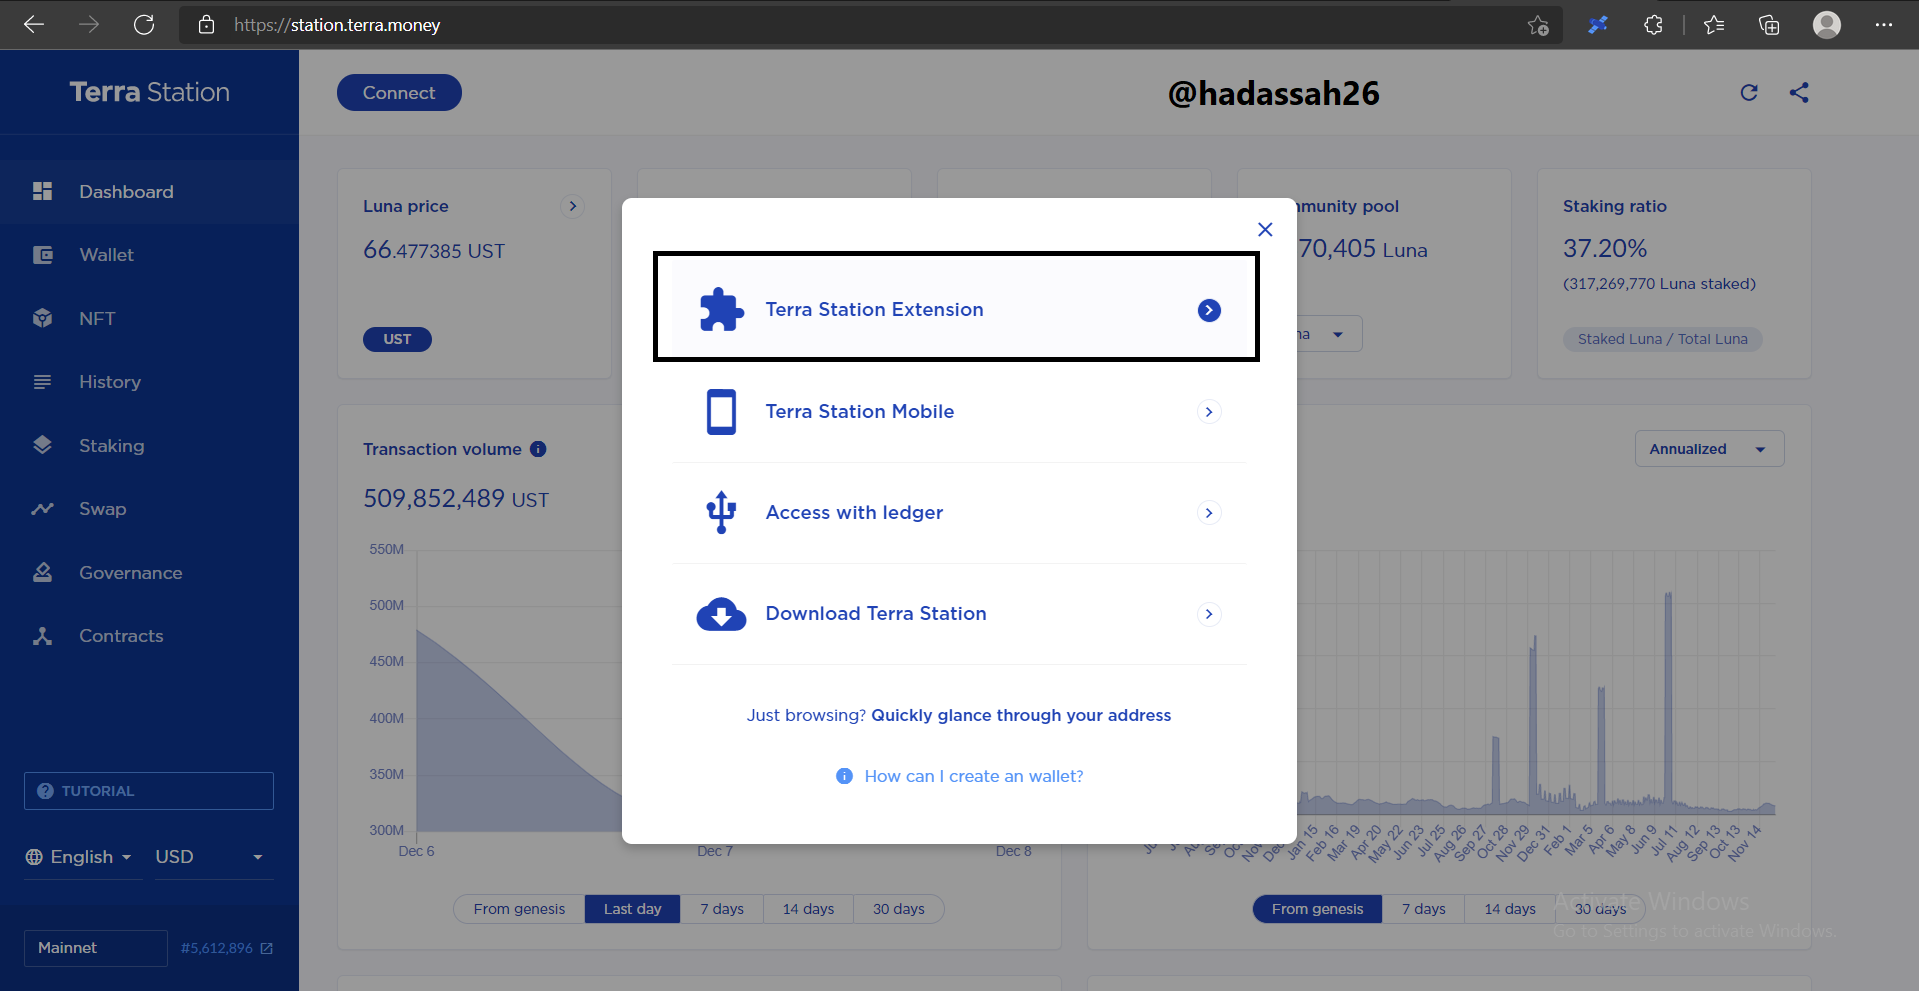Open the browser favorites list icon
The width and height of the screenshot is (1919, 991).
coord(1714,25)
